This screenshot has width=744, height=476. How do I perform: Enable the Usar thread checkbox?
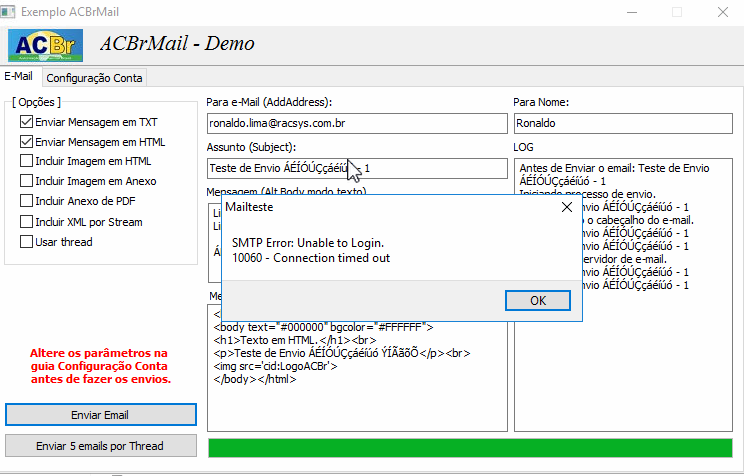27,242
